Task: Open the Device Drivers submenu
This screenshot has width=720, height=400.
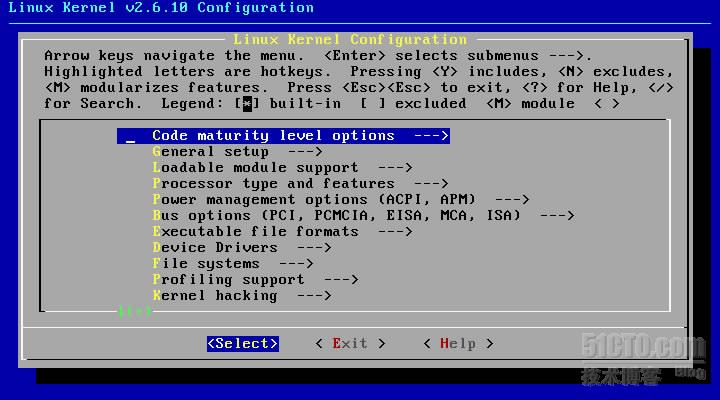Action: point(242,248)
